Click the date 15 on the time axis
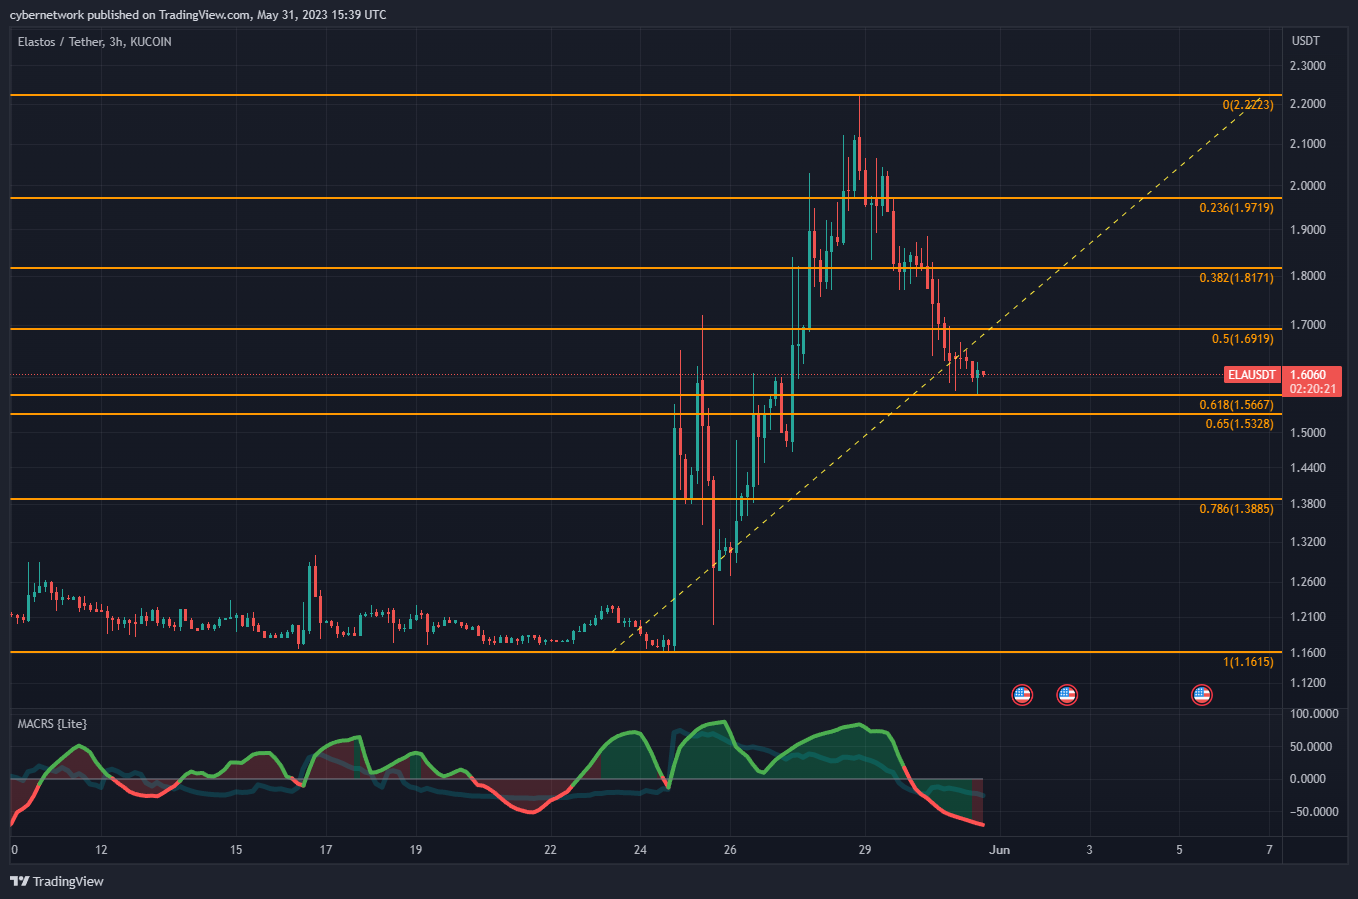The image size is (1358, 899). tap(236, 850)
